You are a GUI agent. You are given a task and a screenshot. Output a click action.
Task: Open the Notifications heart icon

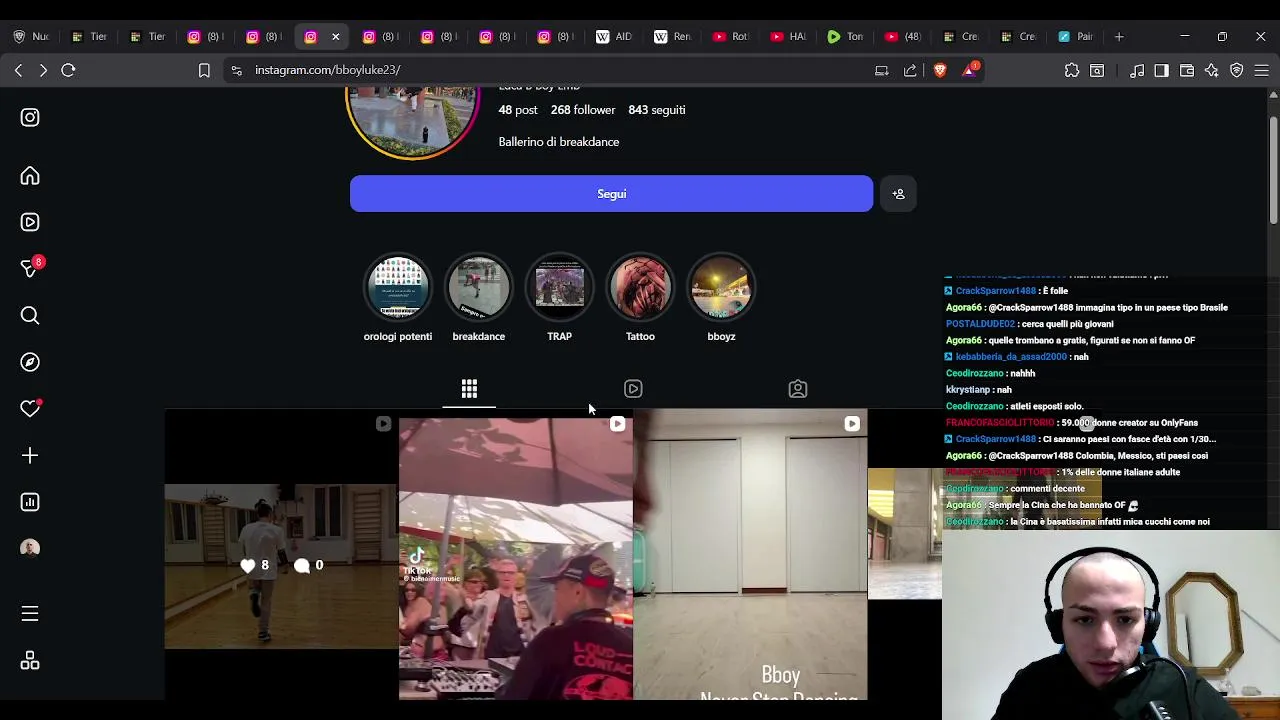[x=30, y=408]
